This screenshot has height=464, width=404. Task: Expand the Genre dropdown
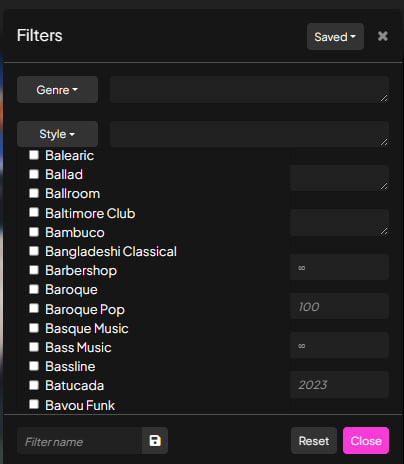57,90
